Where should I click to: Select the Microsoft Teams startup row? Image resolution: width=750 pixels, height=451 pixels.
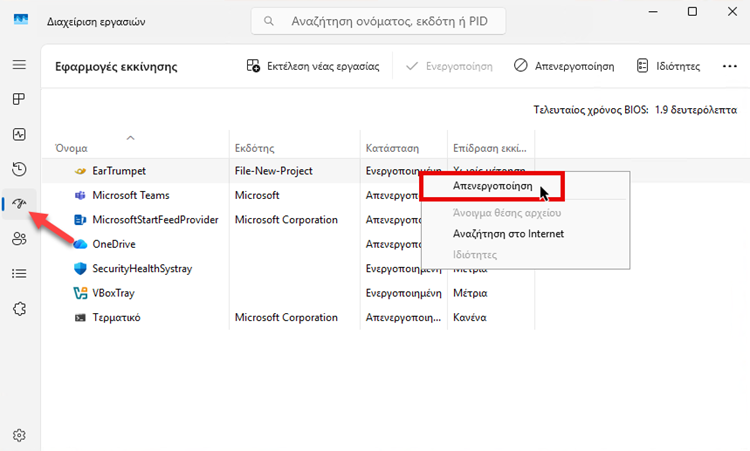point(130,195)
